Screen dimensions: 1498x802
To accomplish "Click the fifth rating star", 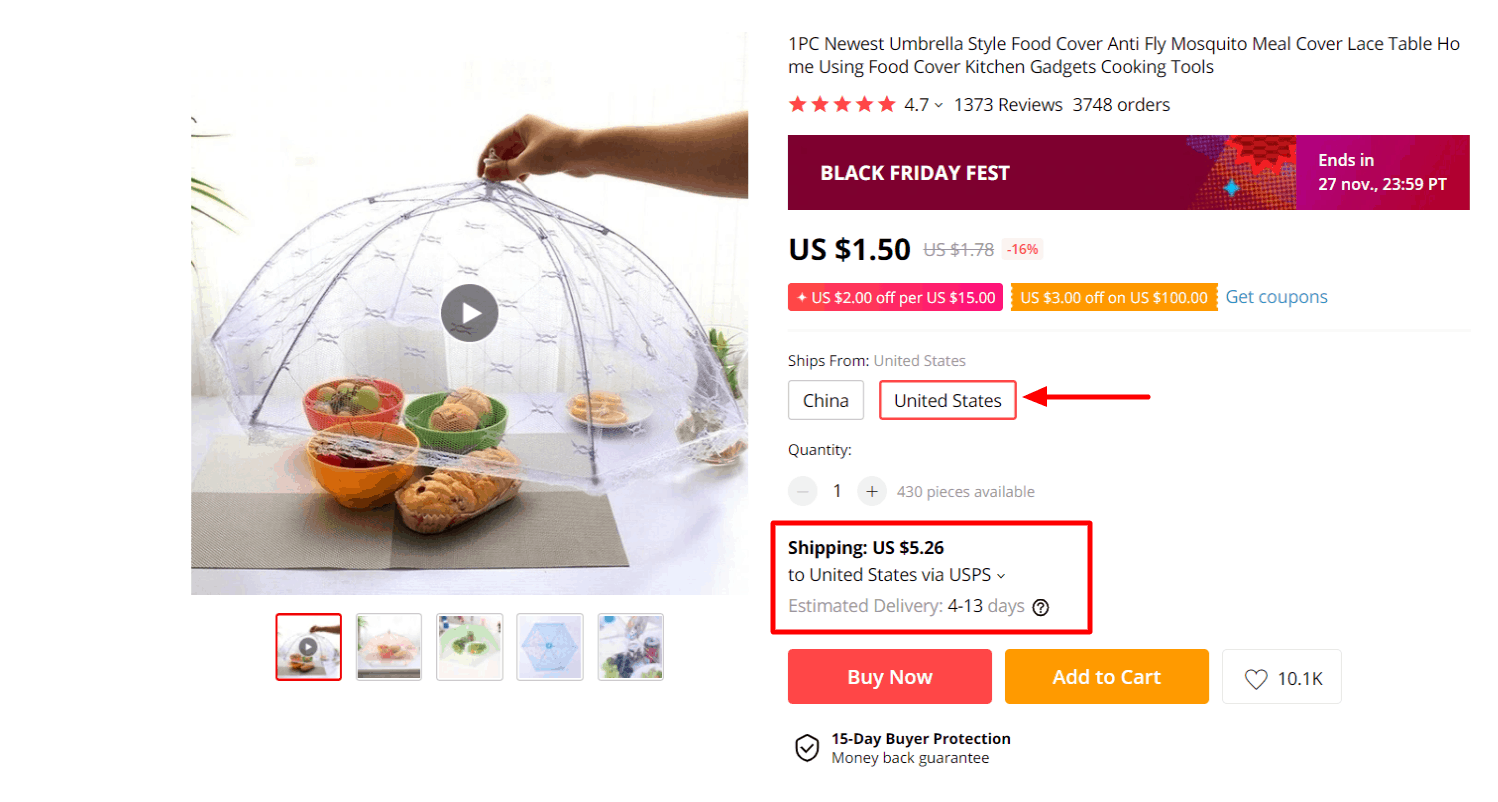I will [888, 103].
